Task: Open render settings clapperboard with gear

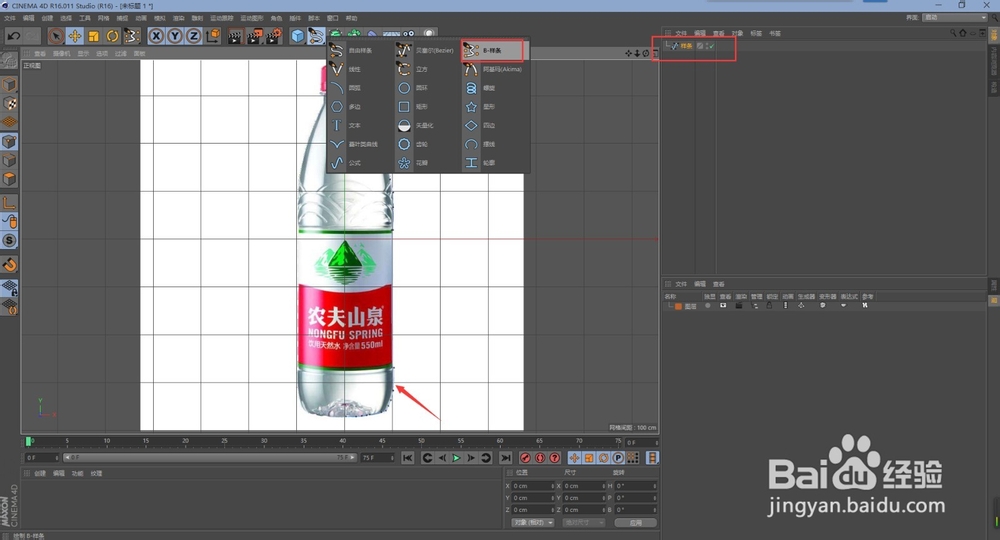Action: coord(274,36)
